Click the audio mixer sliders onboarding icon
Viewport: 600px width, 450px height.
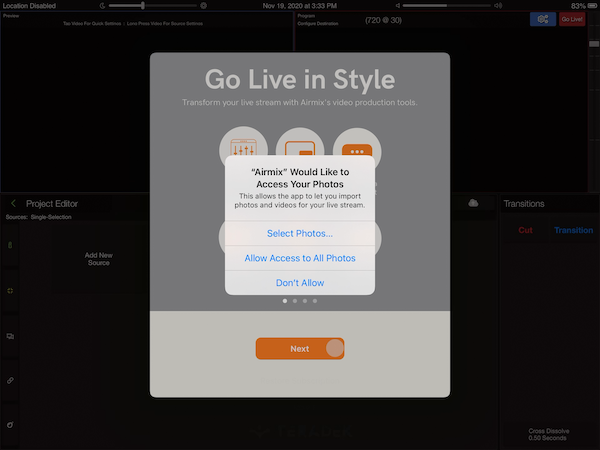(x=243, y=150)
